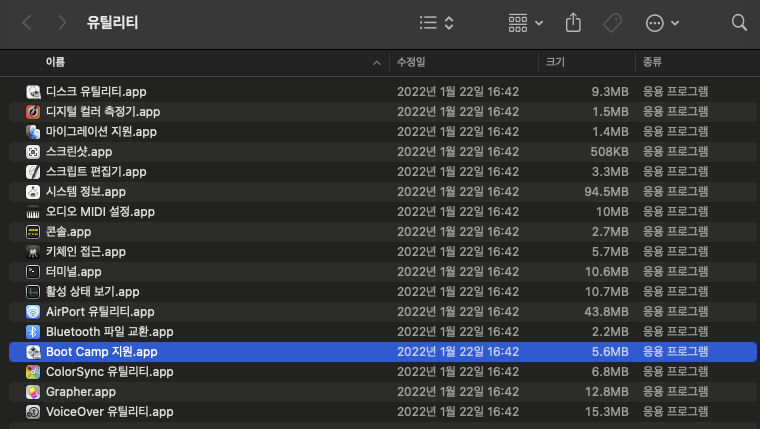Click the Boot Camp 지원.app icon
The width and height of the screenshot is (760, 429).
click(33, 351)
